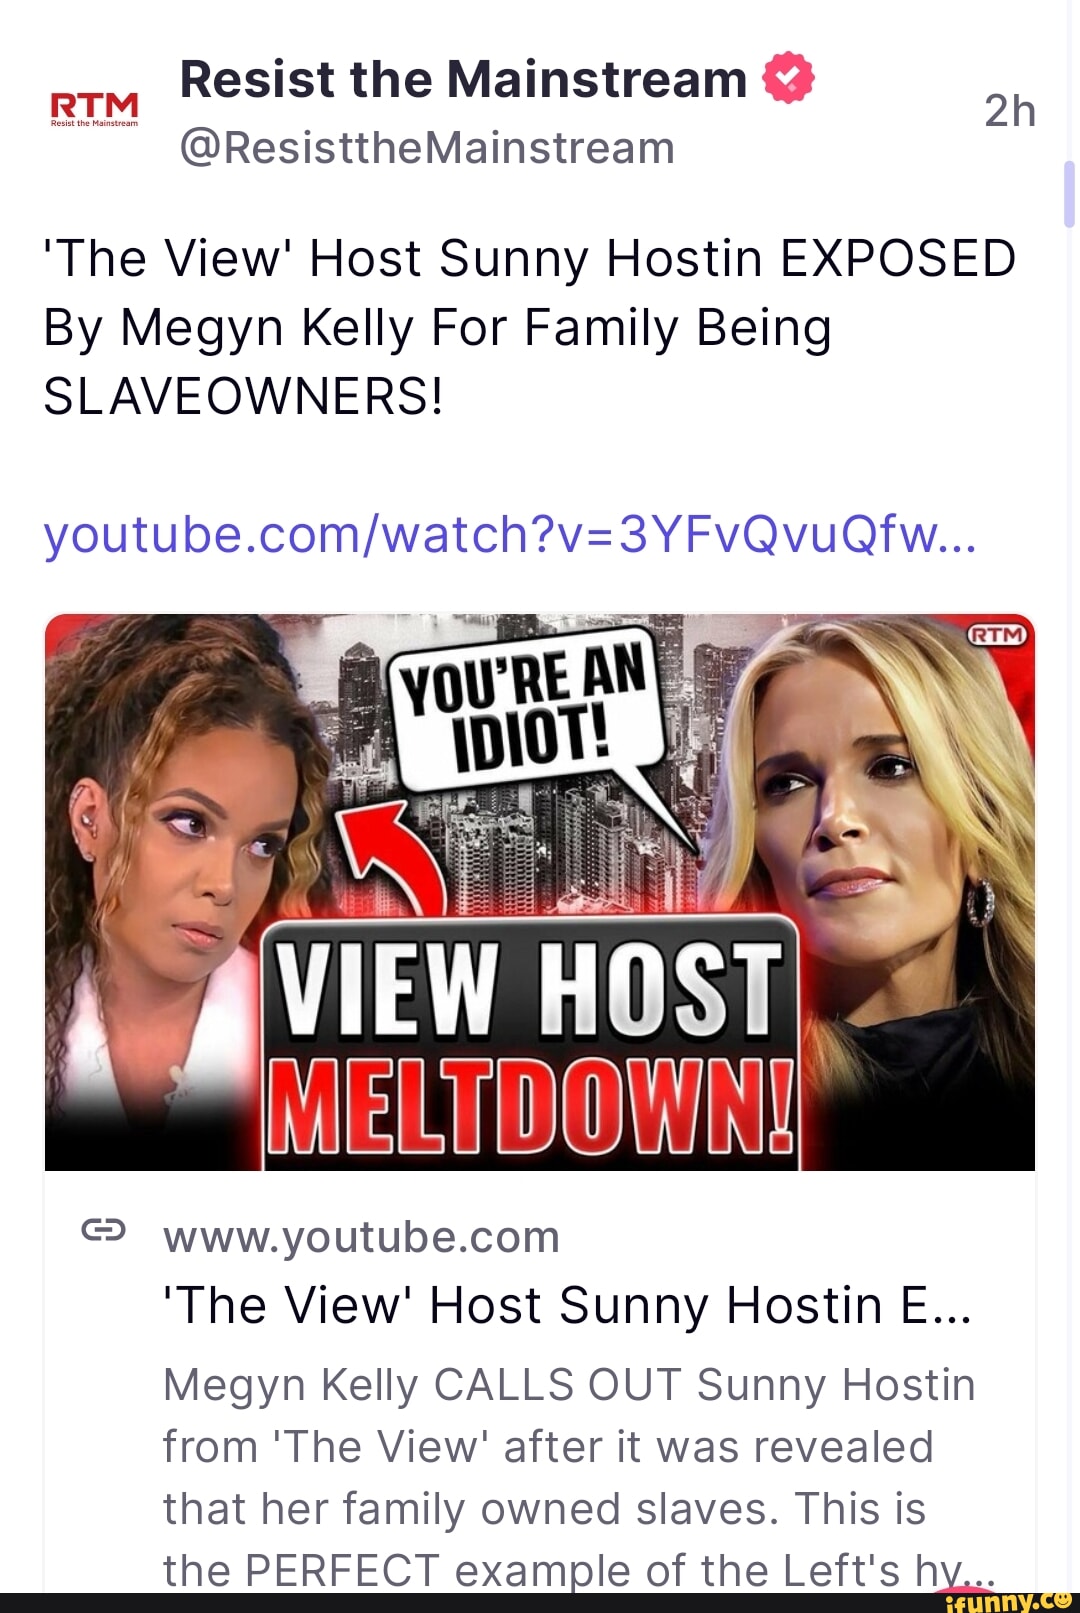Click the scrollbar handle at right edge
Viewport: 1080px width, 1613px height.
1069,194
